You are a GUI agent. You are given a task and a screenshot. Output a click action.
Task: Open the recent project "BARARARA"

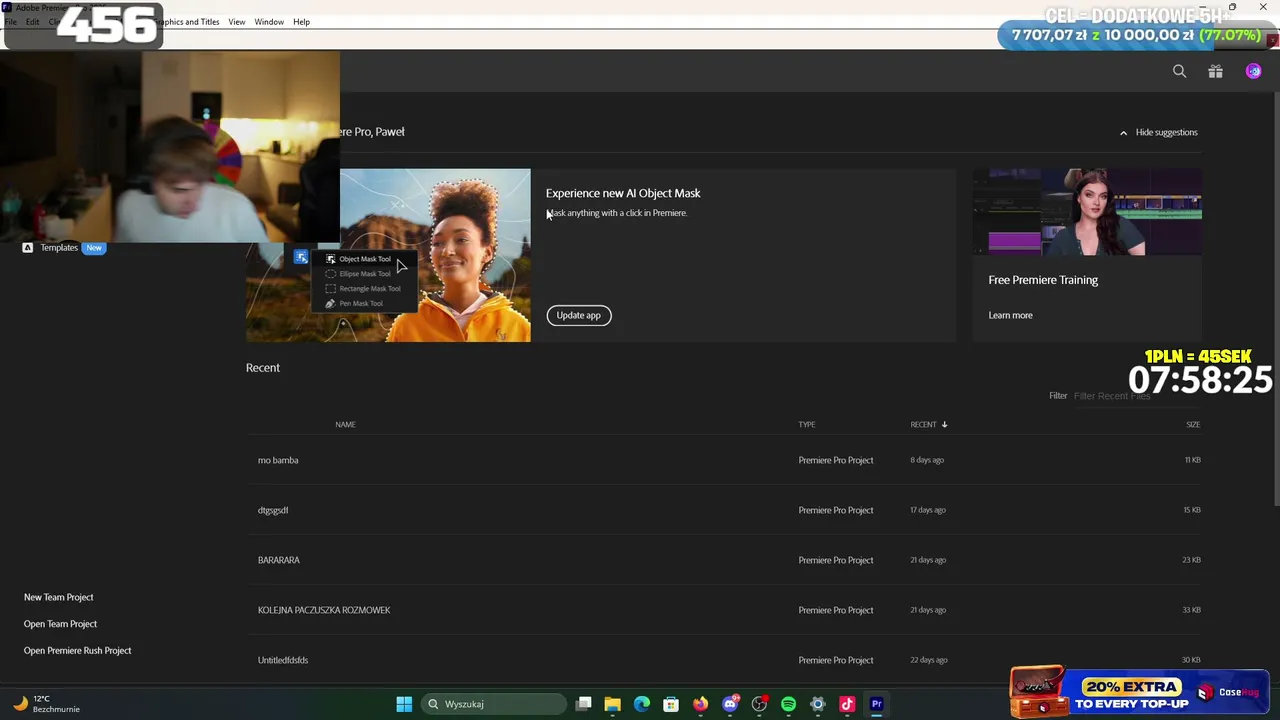pyautogui.click(x=279, y=560)
